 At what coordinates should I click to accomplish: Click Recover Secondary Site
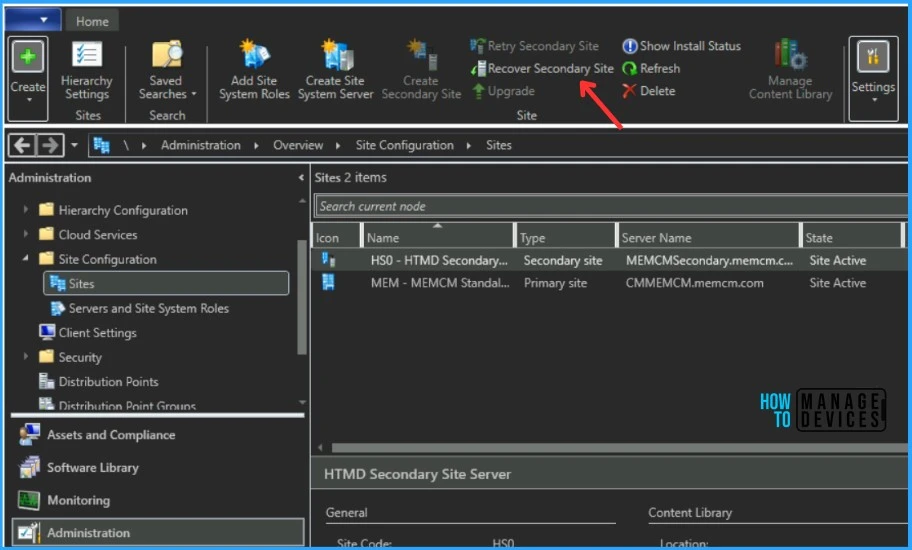(542, 69)
